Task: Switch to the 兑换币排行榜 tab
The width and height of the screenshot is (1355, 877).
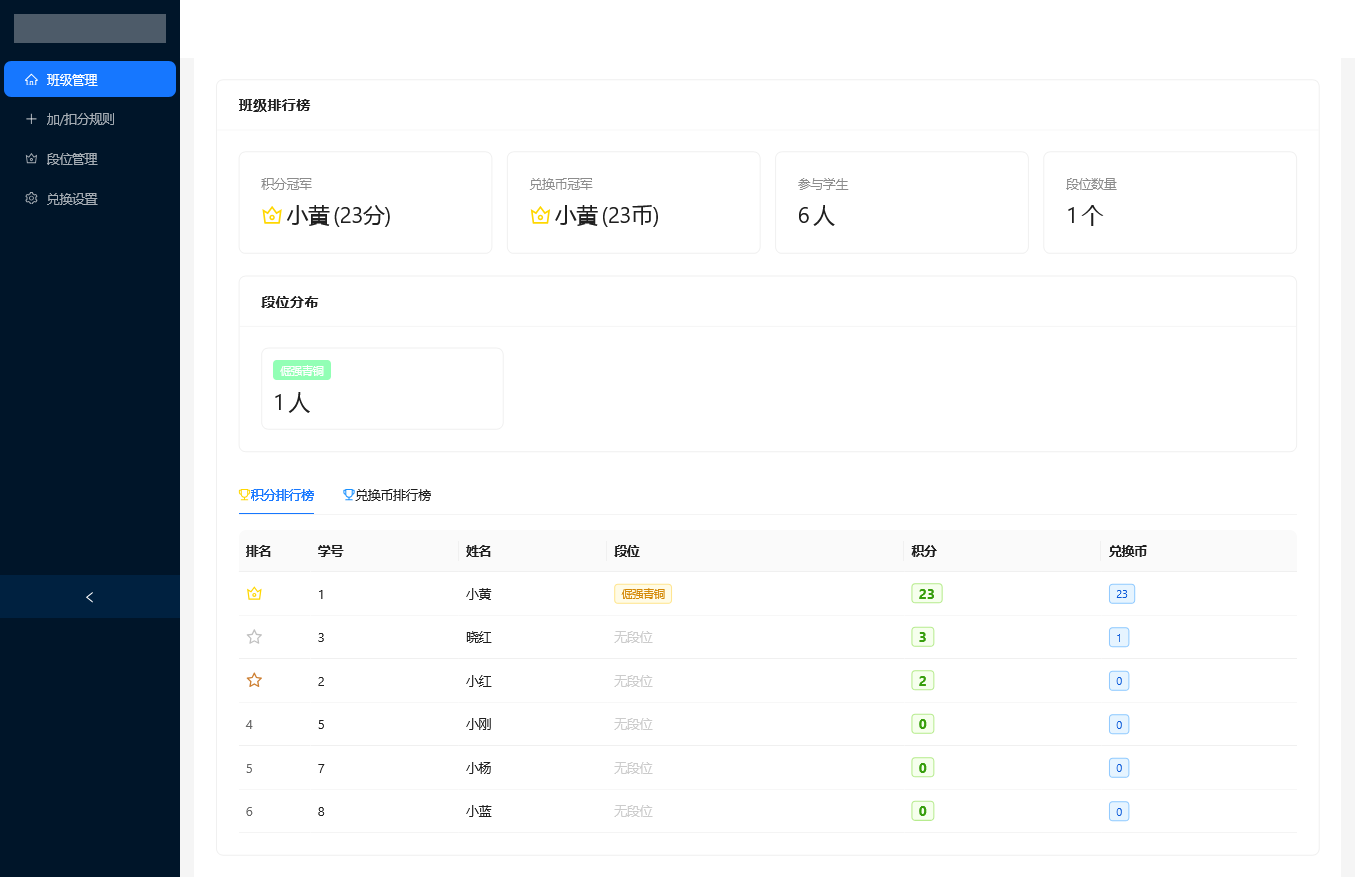Action: point(387,495)
